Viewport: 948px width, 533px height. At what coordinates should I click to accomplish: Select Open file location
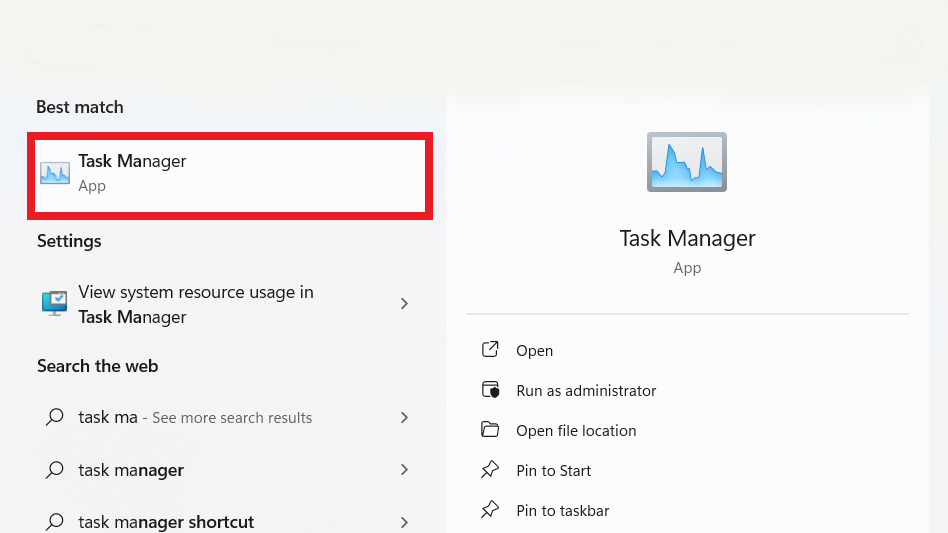click(576, 430)
